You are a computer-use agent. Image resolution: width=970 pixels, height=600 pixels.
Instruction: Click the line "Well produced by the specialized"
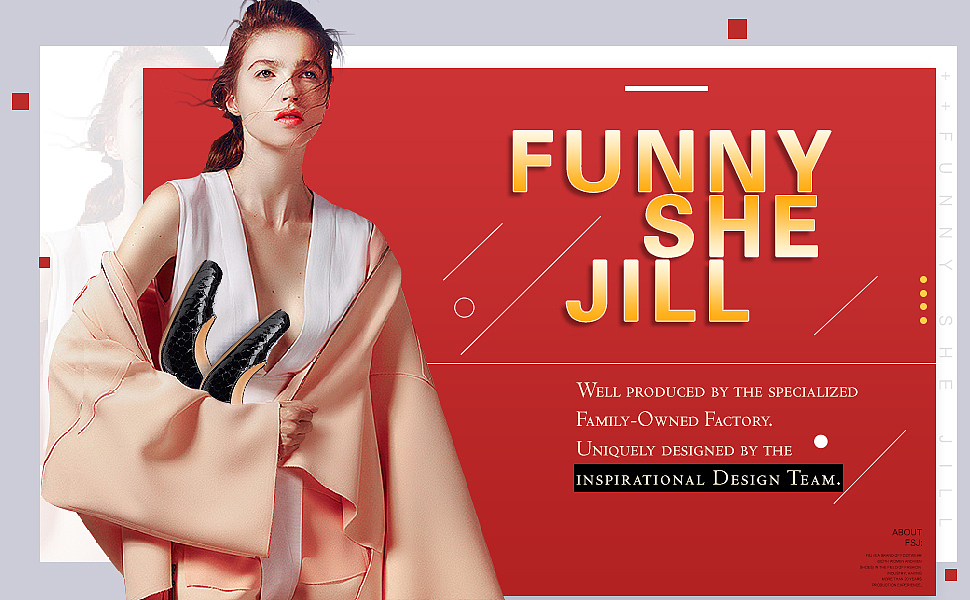(717, 391)
